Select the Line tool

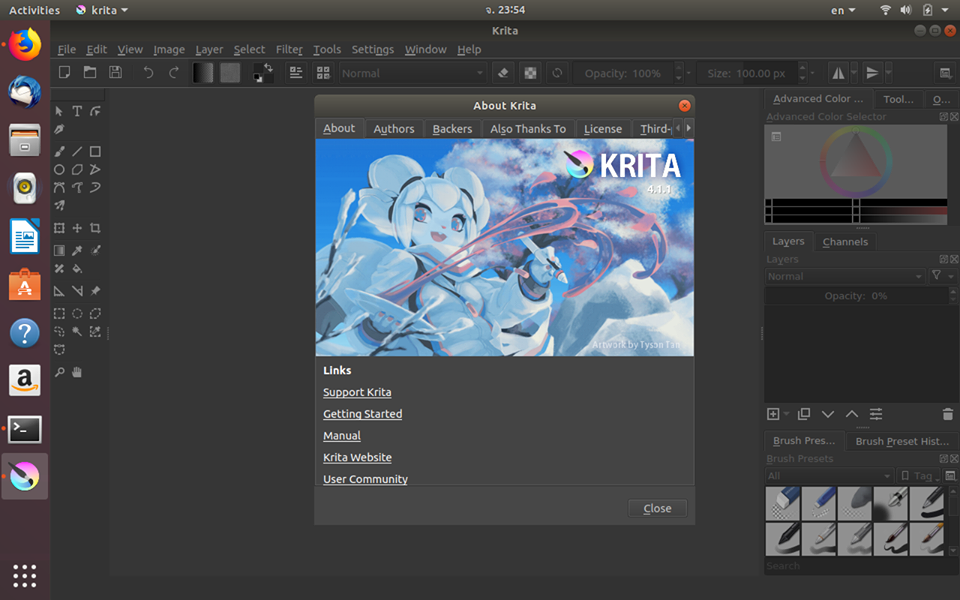coord(77,151)
